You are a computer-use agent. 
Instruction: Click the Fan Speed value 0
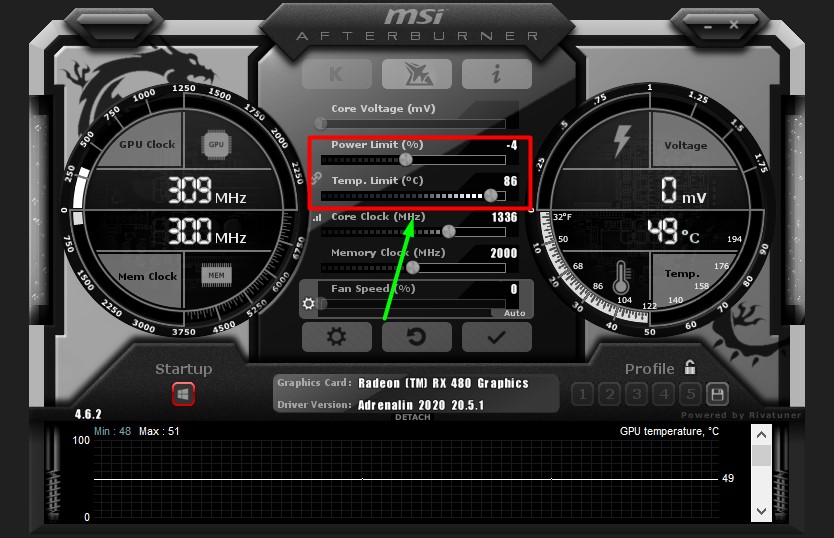pyautogui.click(x=514, y=289)
